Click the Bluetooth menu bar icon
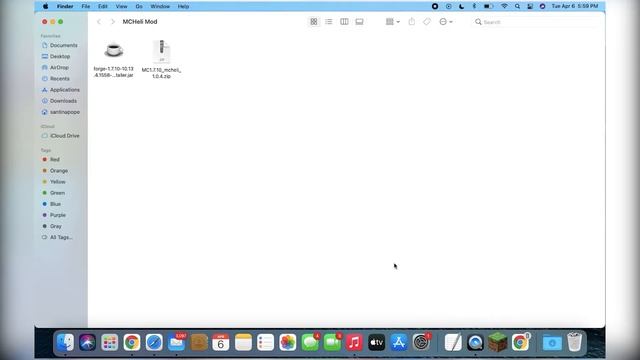This screenshot has height=360, width=640. [474, 6]
